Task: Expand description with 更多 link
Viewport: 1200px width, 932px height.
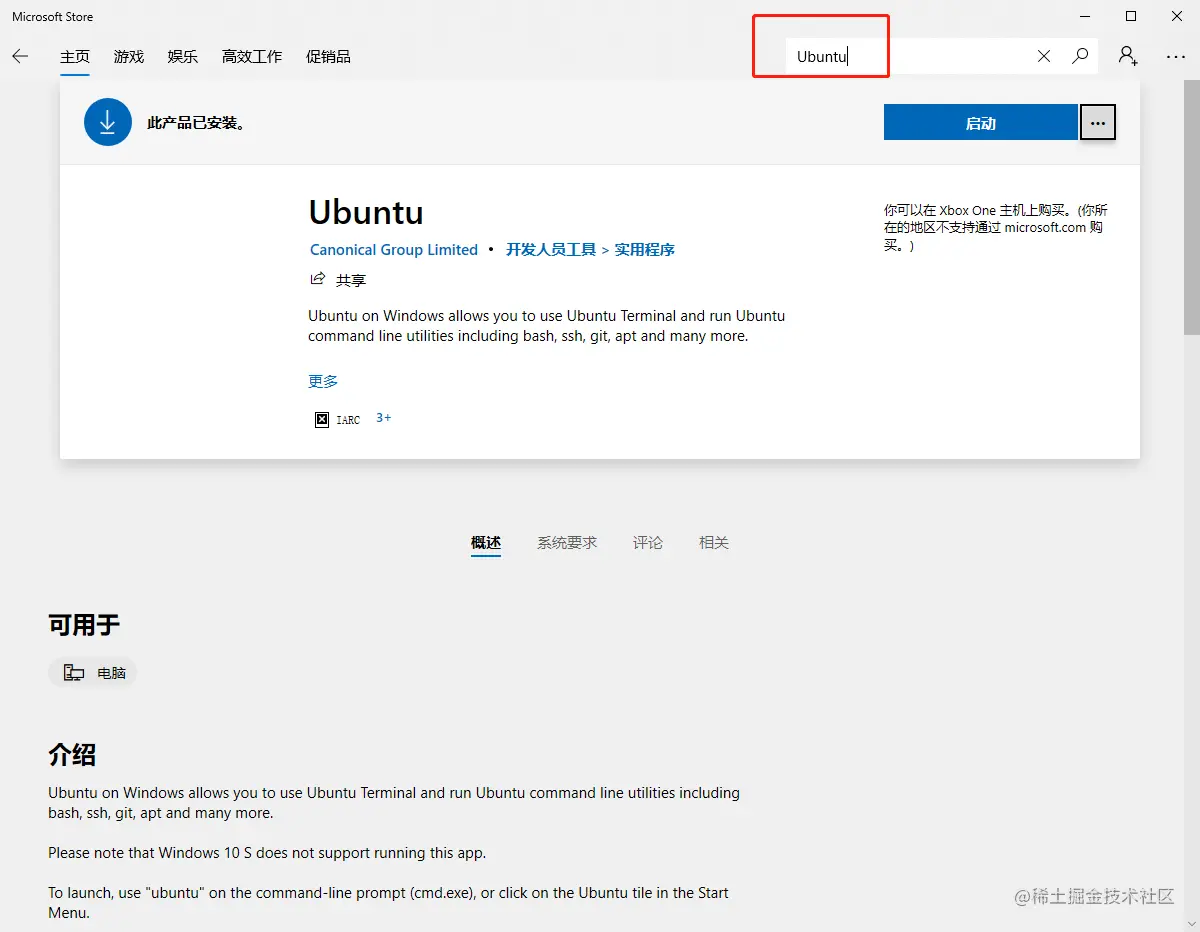Action: click(x=323, y=381)
